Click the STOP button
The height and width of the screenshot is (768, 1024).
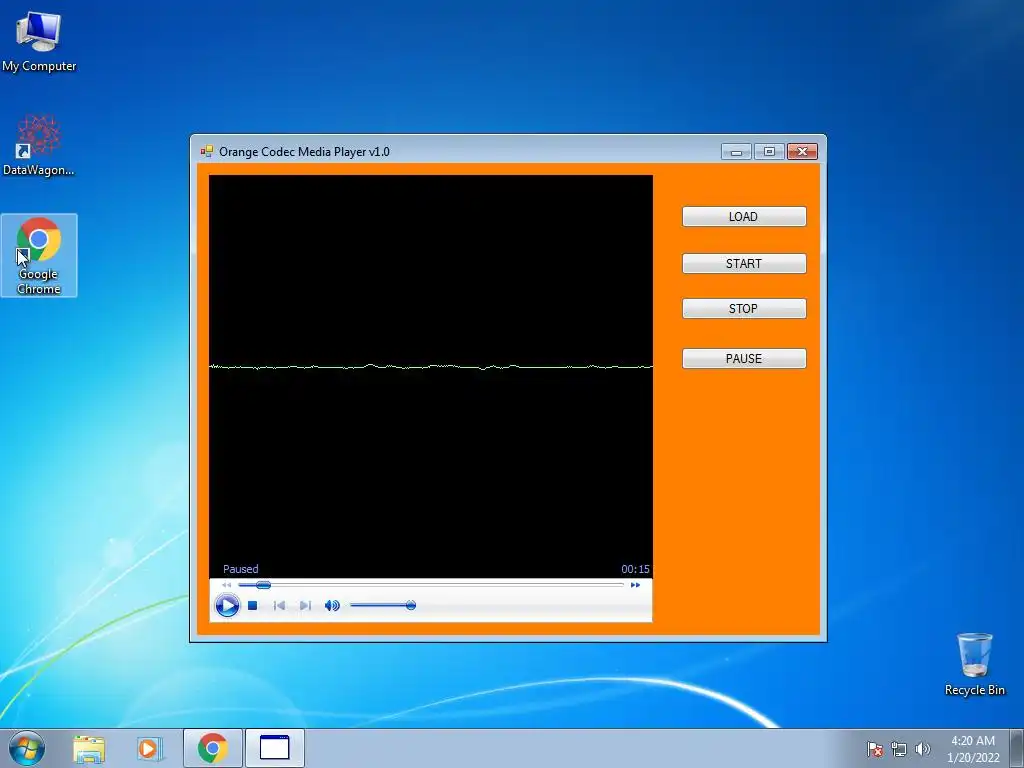744,309
